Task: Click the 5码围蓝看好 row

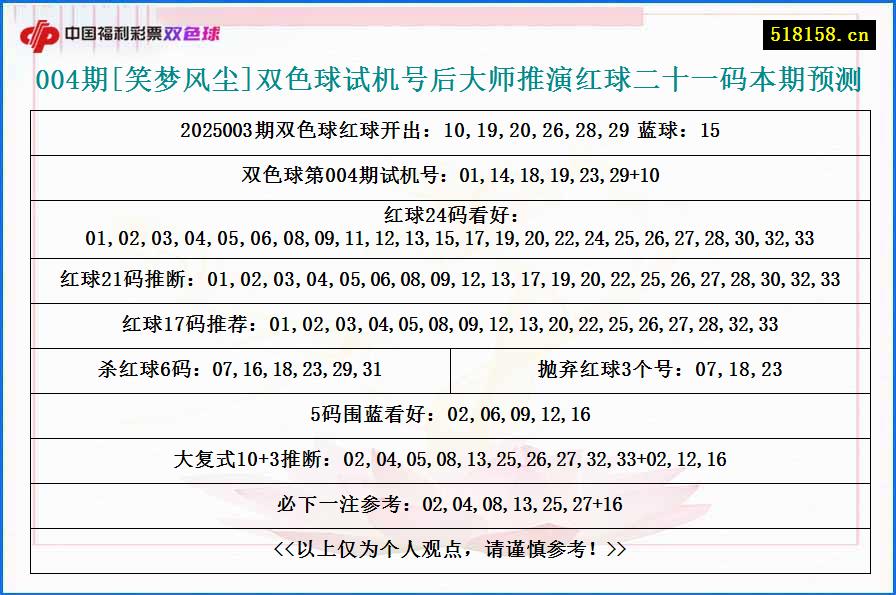Action: (x=448, y=413)
